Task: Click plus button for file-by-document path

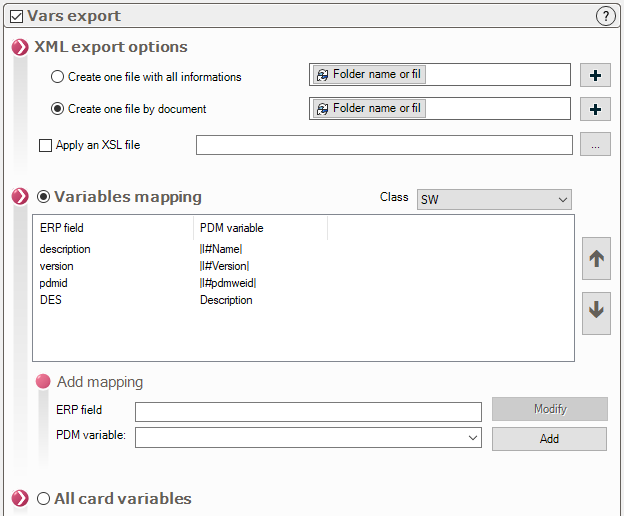Action: coord(596,109)
